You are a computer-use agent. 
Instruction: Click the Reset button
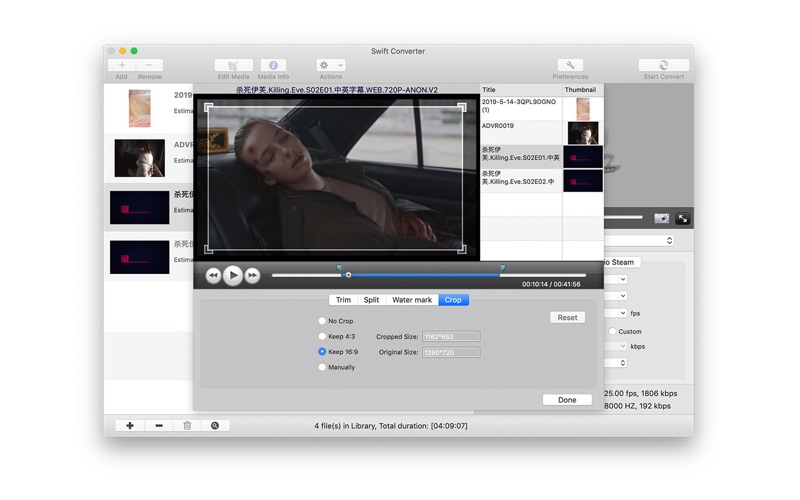coord(567,317)
